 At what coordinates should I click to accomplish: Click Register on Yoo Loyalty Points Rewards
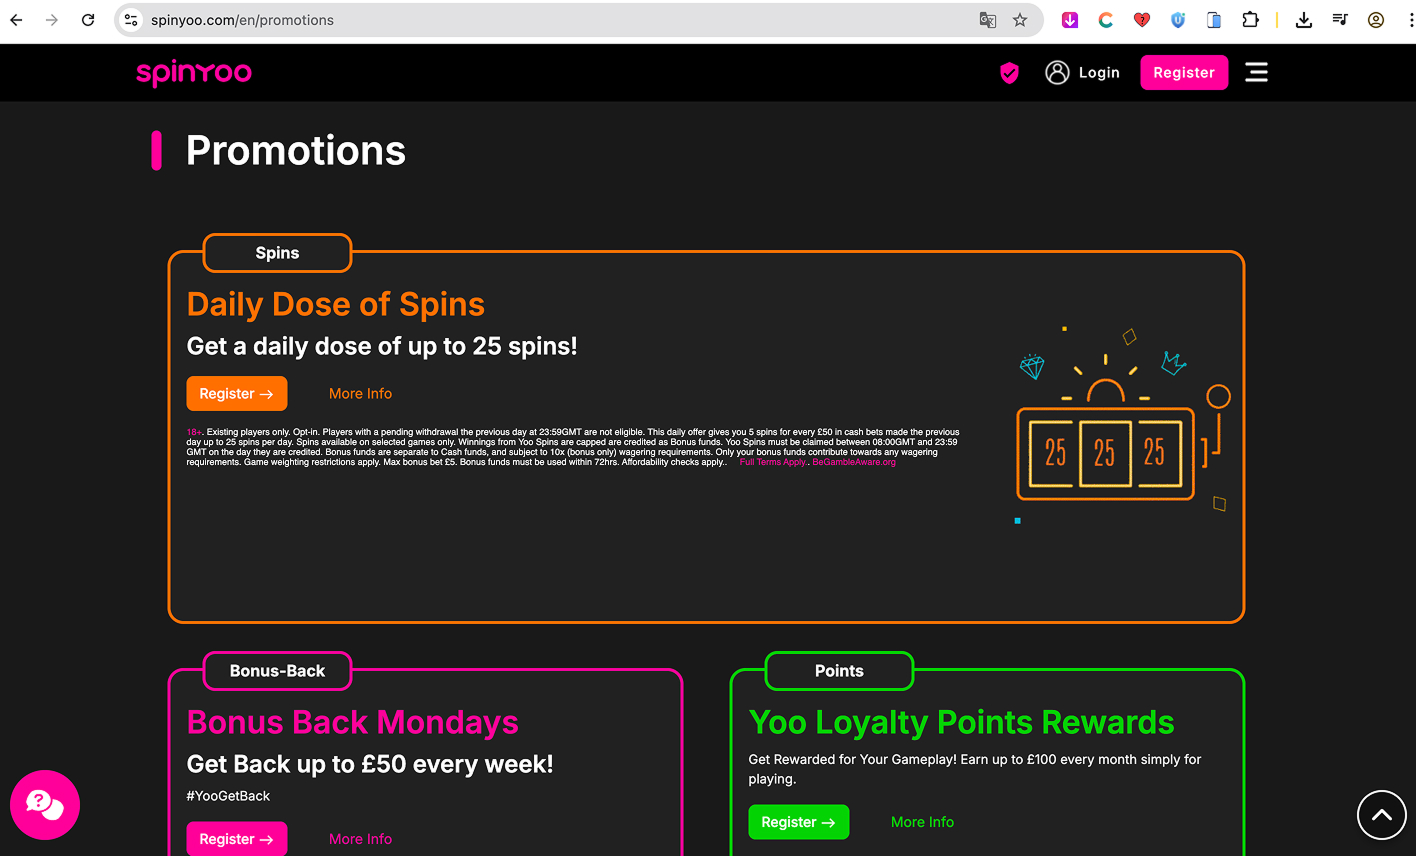[798, 821]
